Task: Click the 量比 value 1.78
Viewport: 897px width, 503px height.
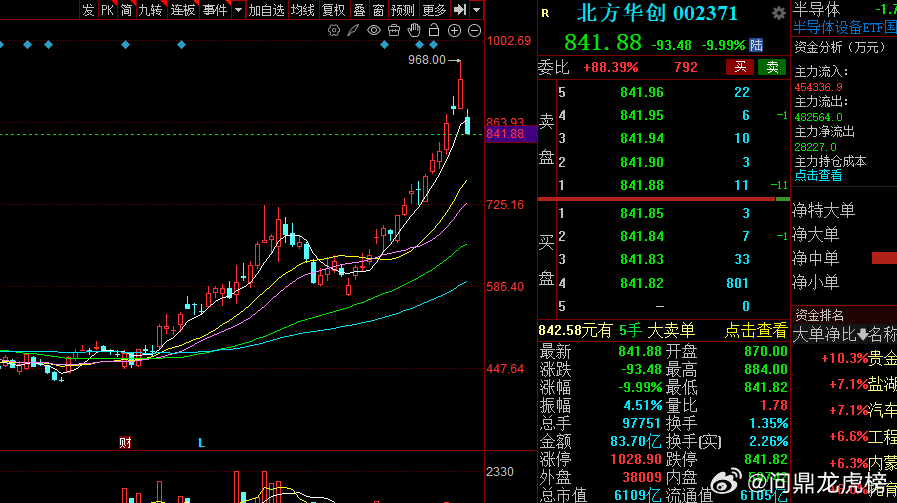Action: tap(774, 406)
